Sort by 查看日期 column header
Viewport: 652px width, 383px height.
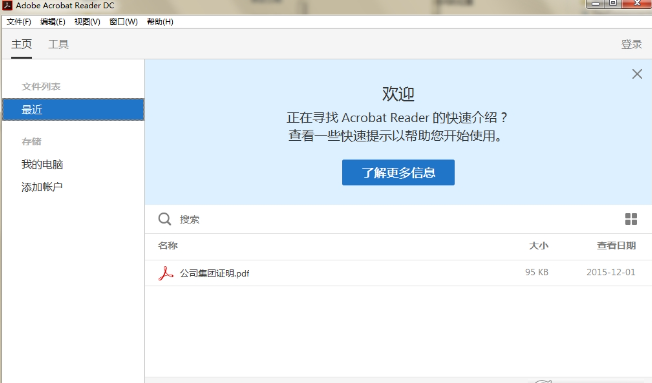pos(616,246)
